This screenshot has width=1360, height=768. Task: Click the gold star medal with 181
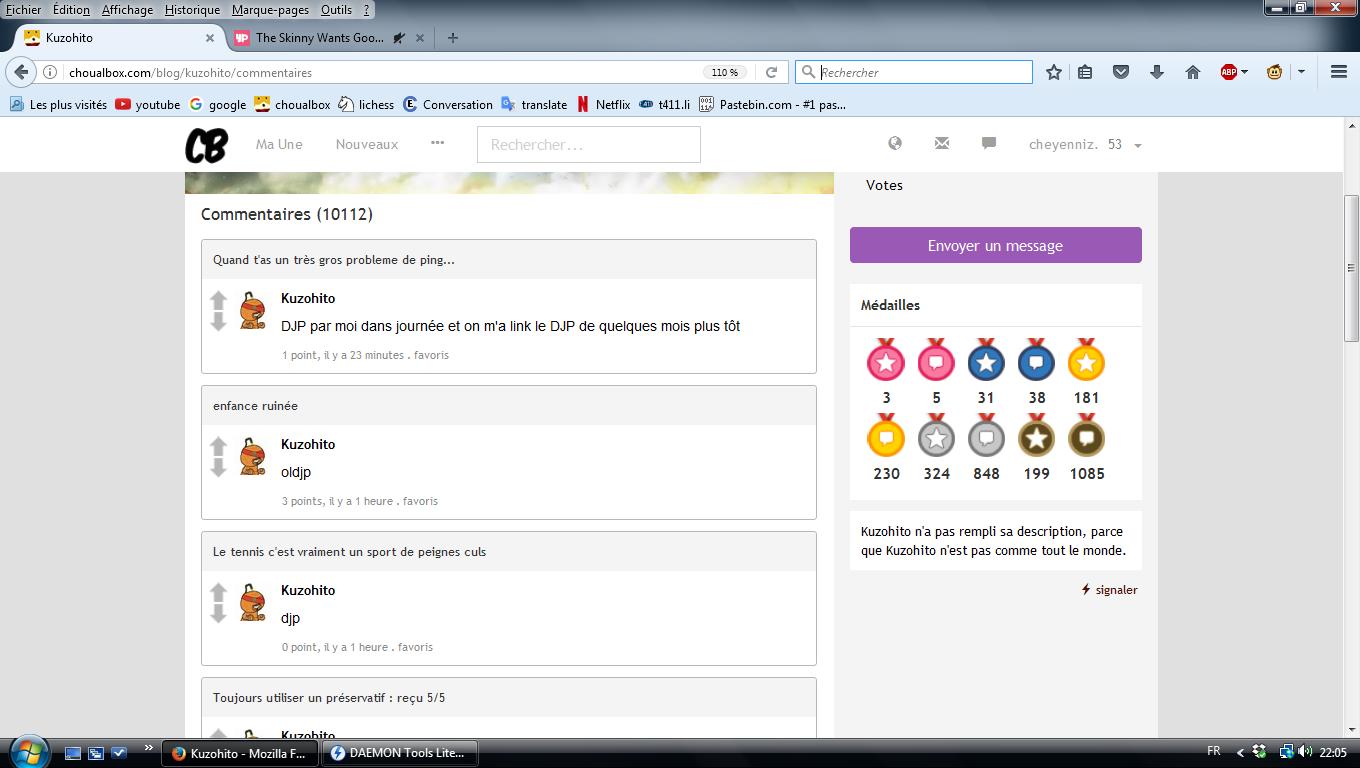click(1086, 360)
